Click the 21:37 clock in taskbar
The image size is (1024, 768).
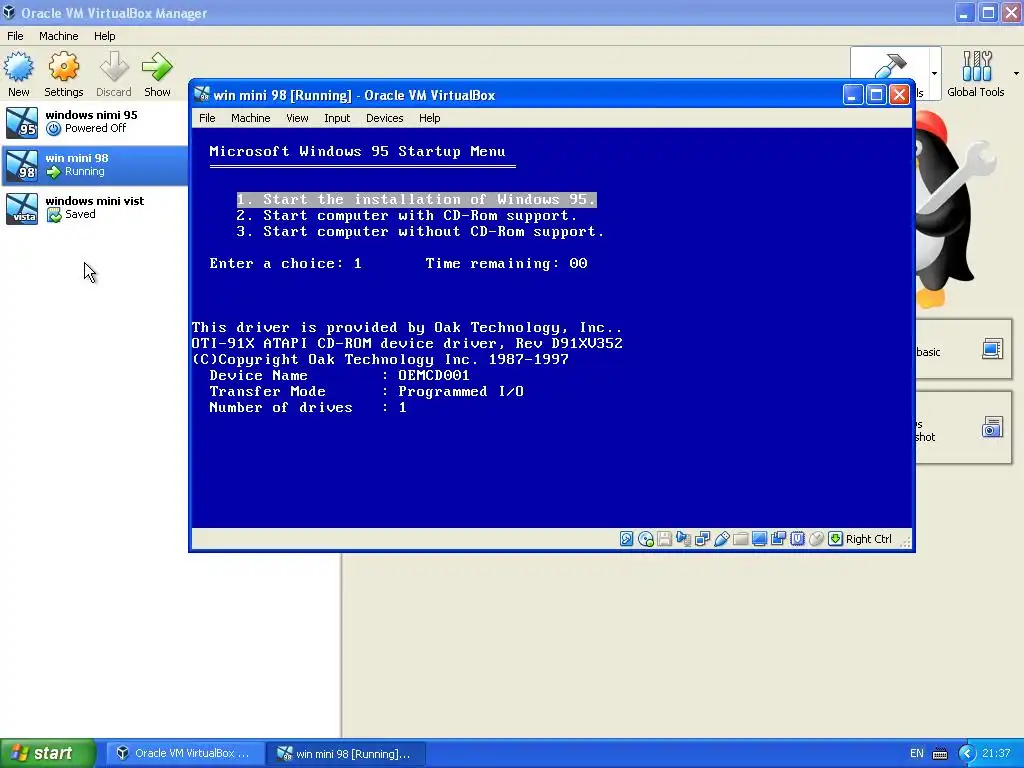tap(995, 754)
